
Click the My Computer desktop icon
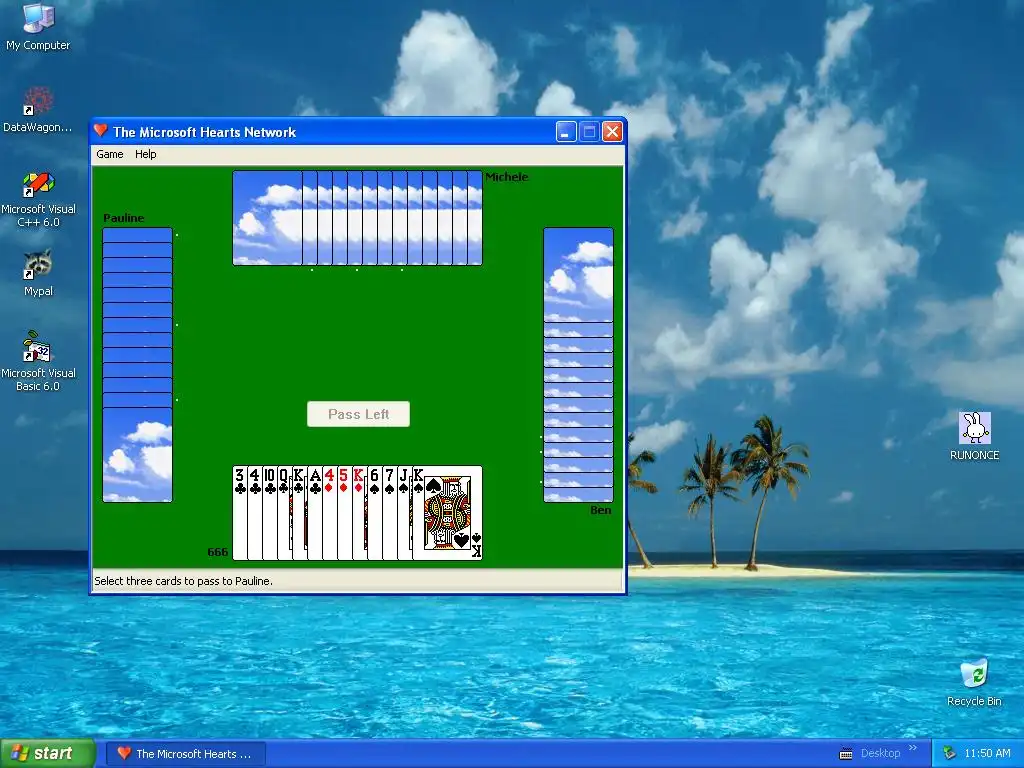(38, 27)
